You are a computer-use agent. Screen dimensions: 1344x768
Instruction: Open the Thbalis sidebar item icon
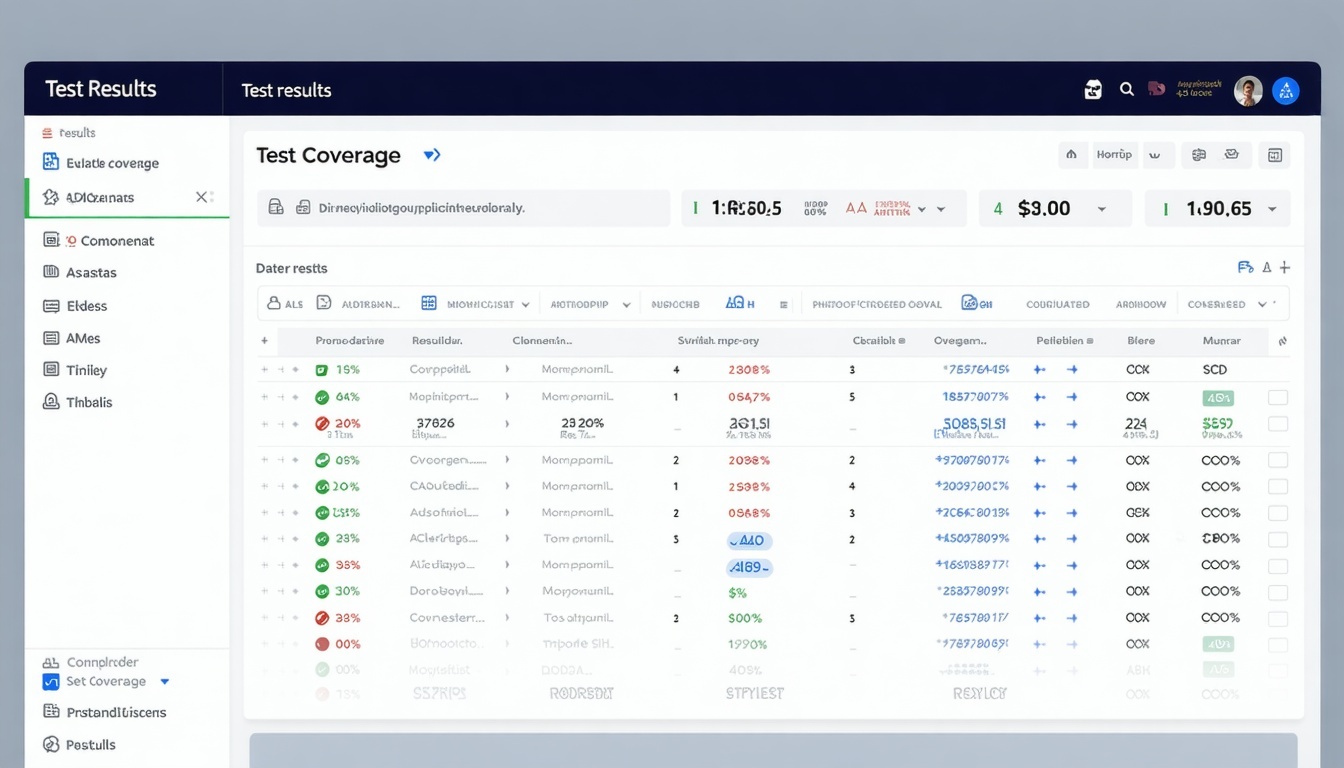51,402
